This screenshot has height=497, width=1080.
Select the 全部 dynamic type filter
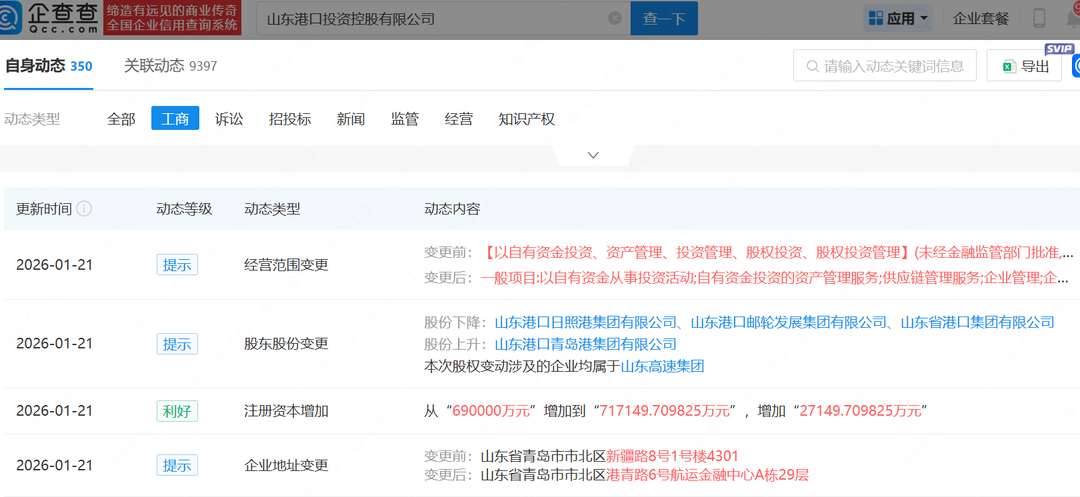[121, 119]
